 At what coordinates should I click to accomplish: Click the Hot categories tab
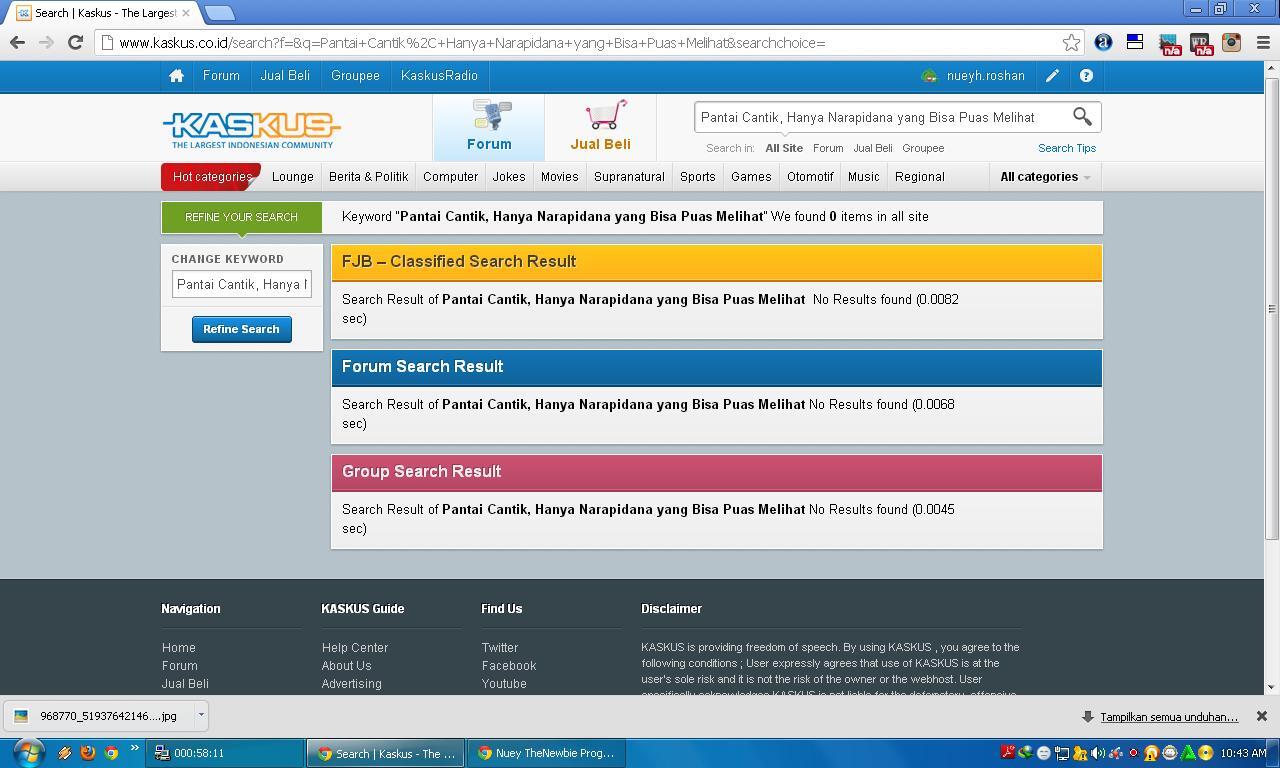coord(211,177)
